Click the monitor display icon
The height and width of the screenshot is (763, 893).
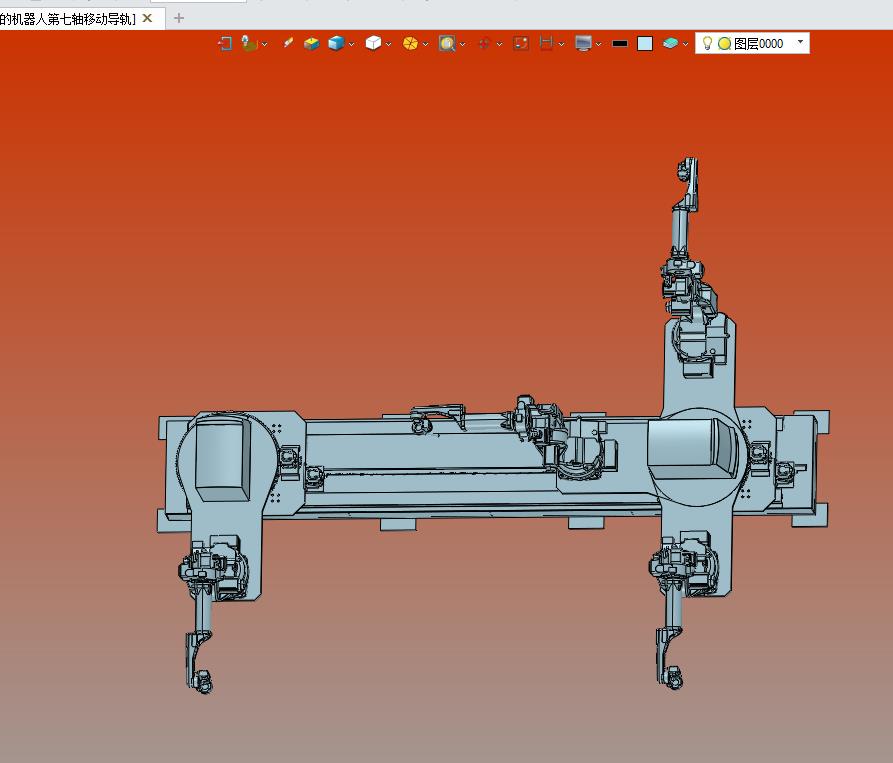584,43
